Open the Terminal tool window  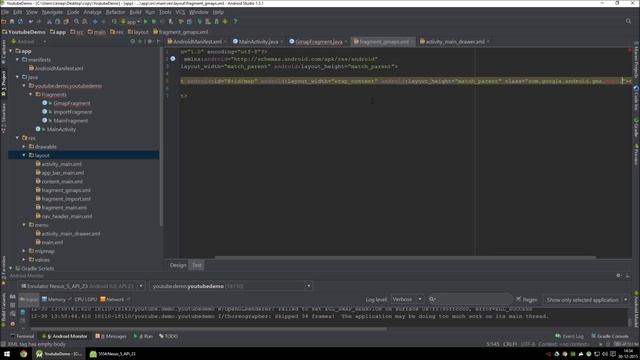[22, 336]
